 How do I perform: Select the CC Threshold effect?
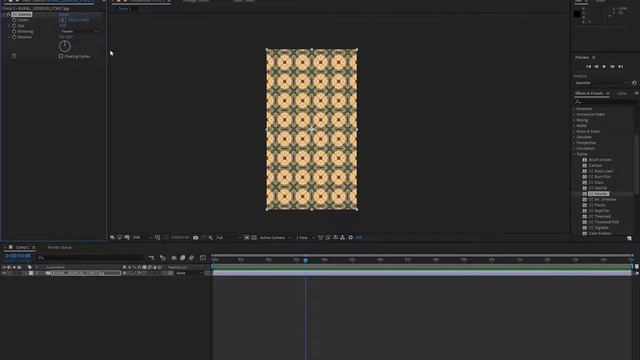600,216
